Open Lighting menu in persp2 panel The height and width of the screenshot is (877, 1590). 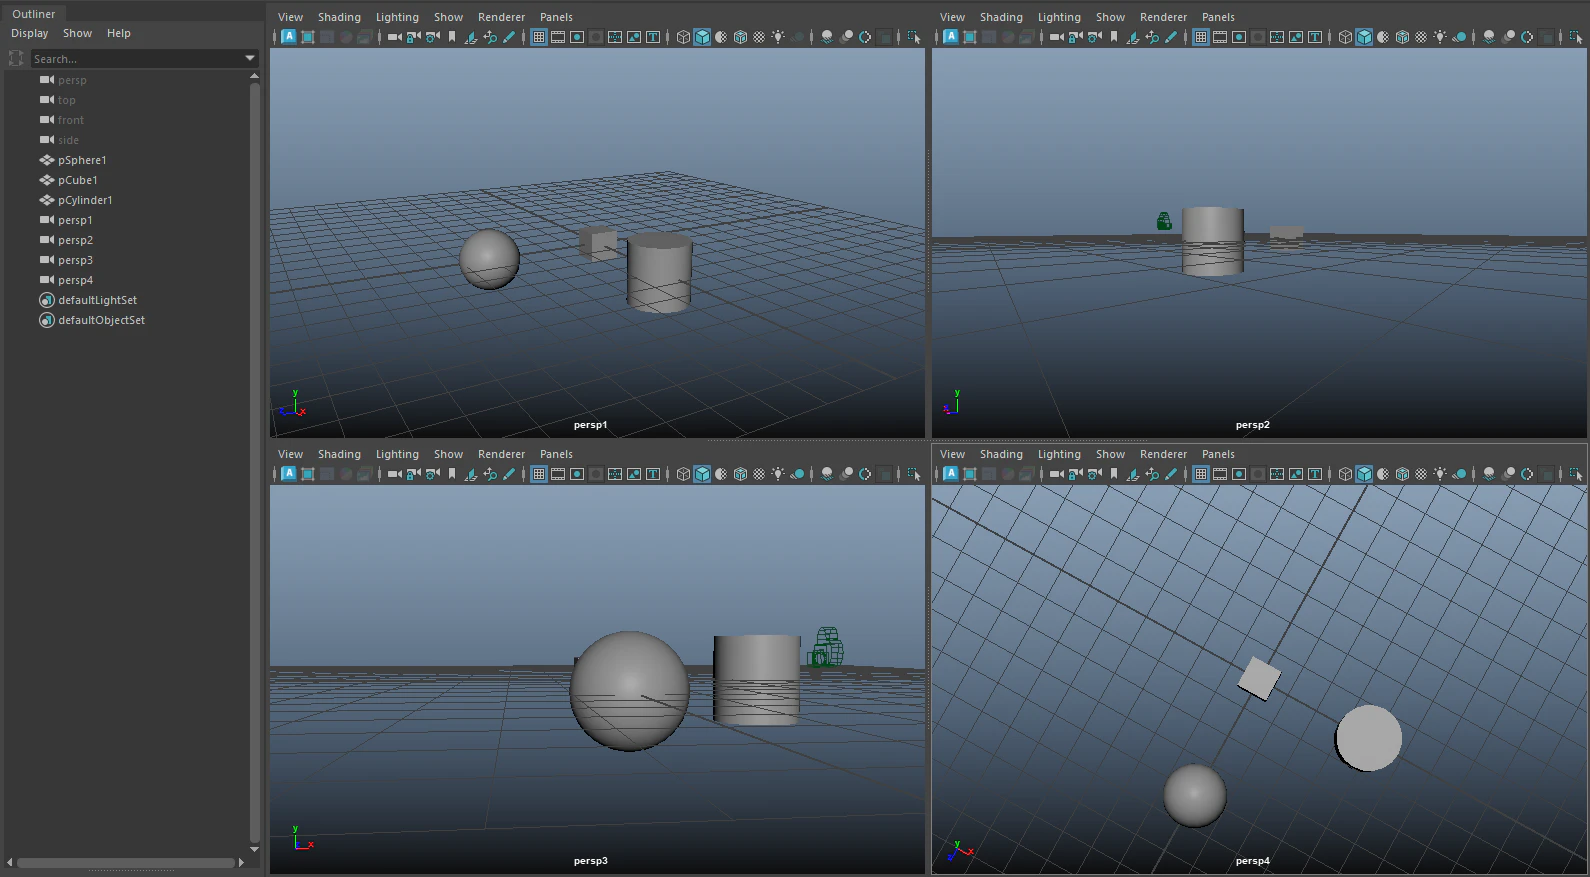point(1059,17)
